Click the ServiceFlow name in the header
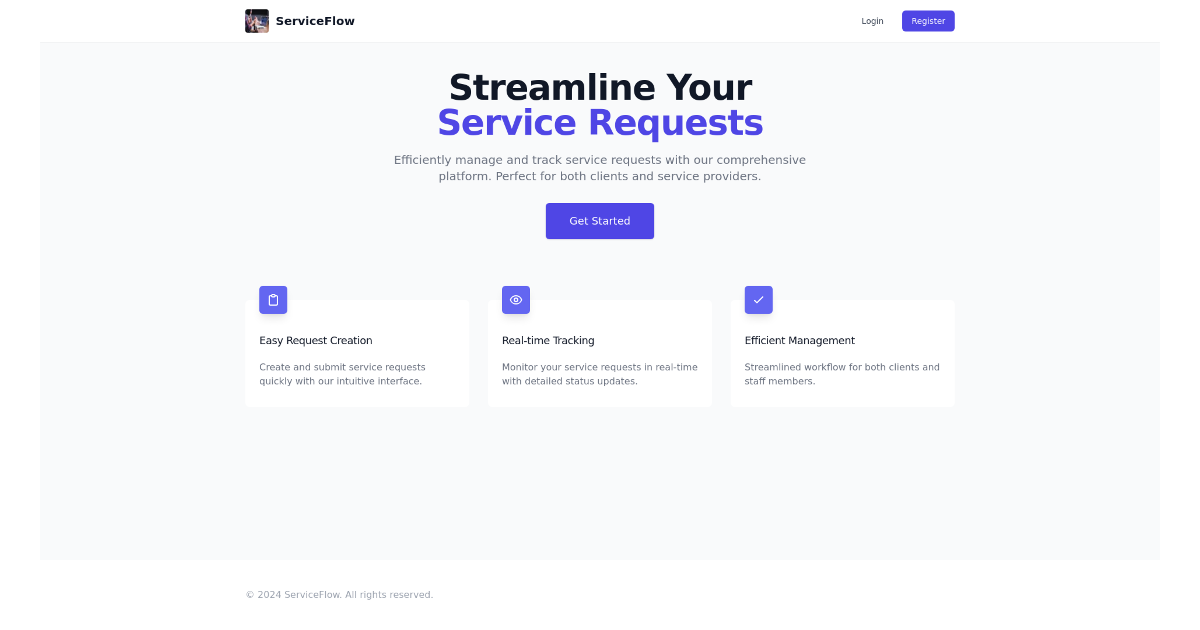 (315, 20)
